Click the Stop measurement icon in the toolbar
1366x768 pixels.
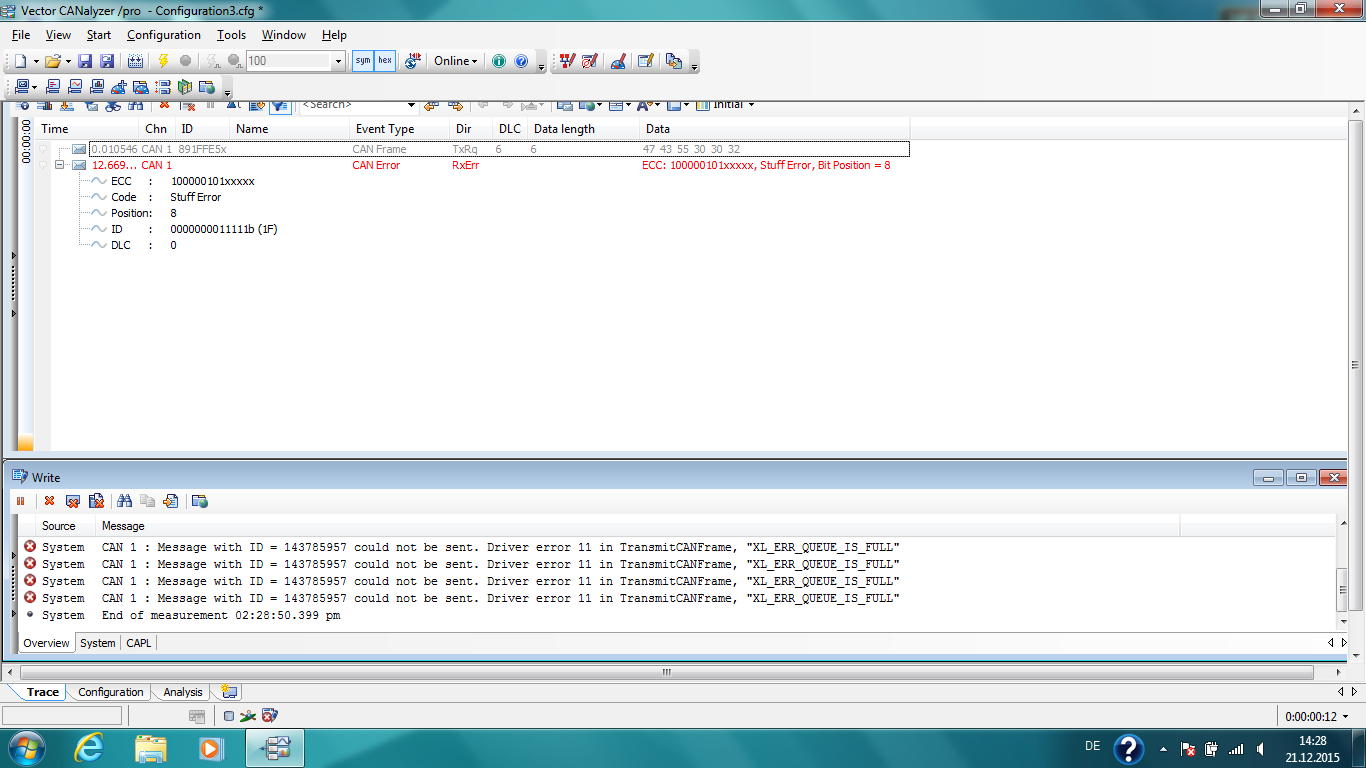point(185,61)
